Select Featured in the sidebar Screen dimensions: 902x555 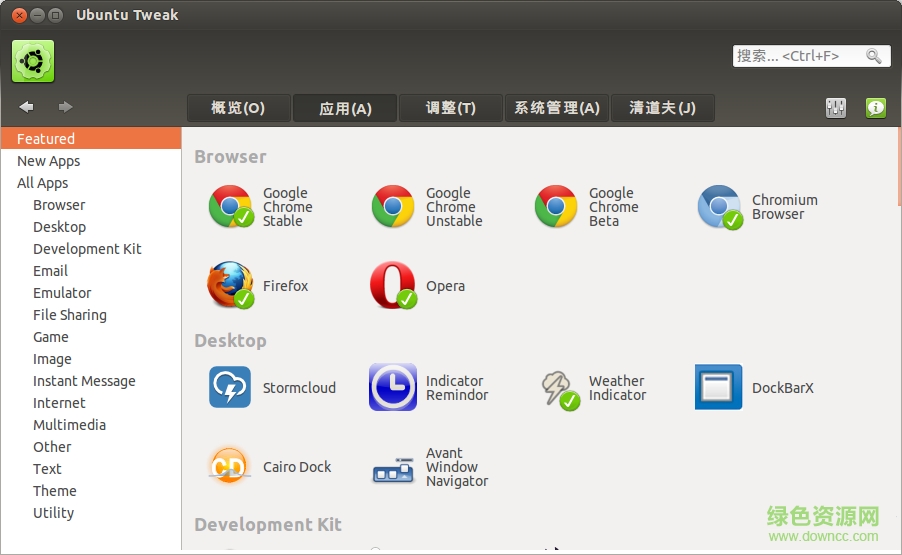46,139
